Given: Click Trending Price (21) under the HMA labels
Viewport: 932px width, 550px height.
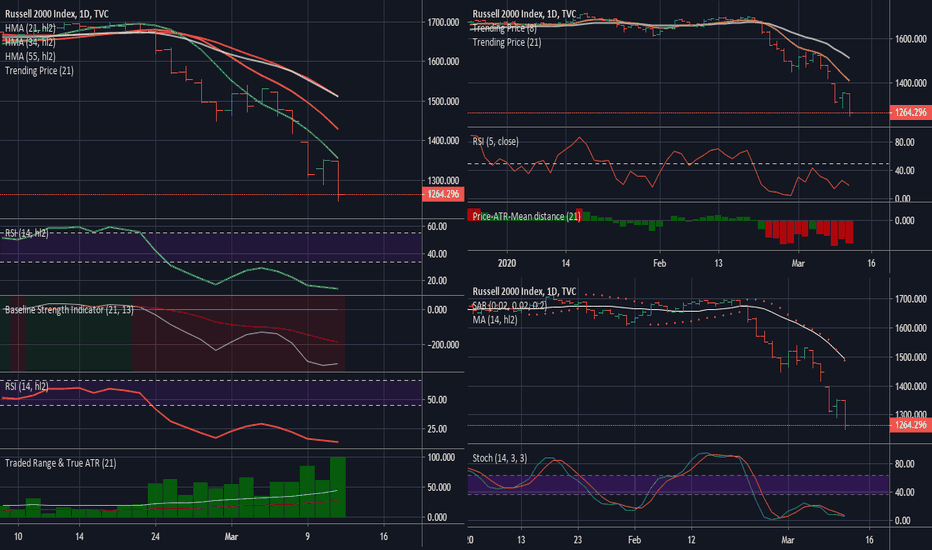Looking at the screenshot, I should pos(39,71).
